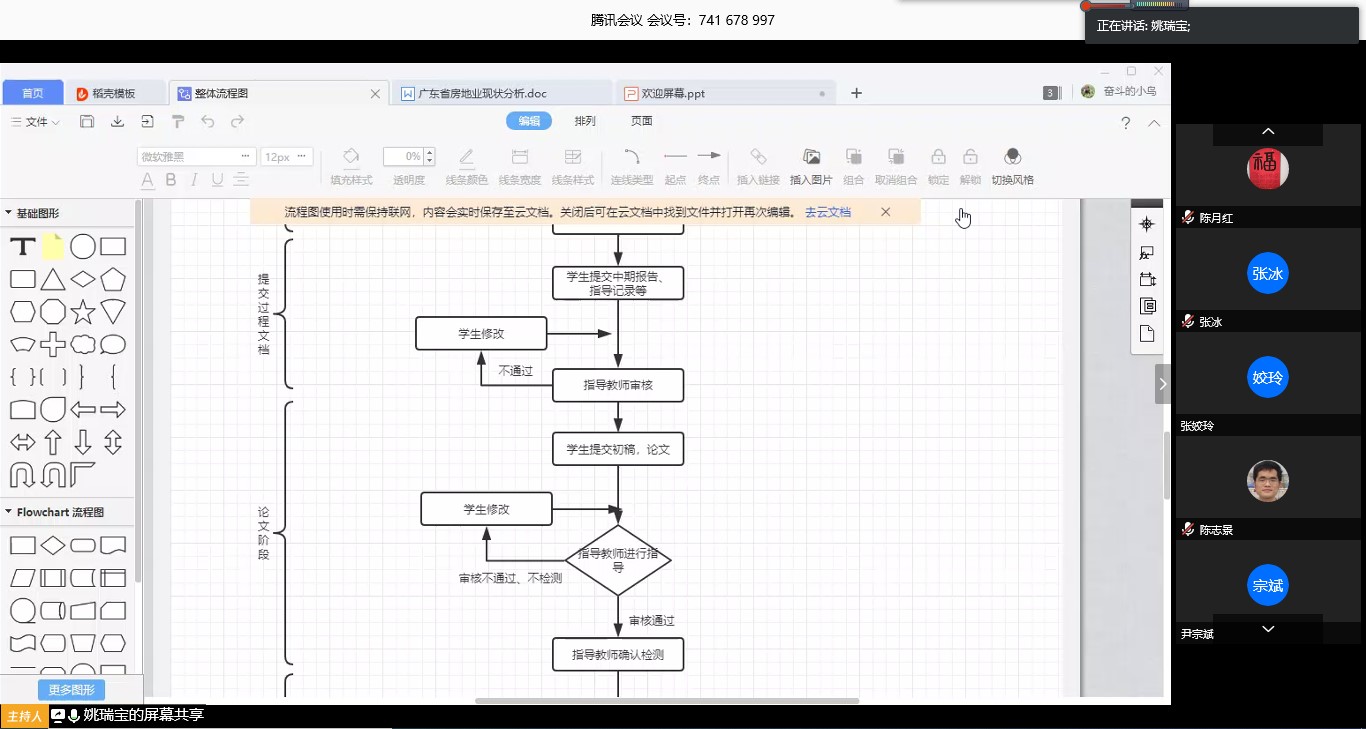Switch to the 排列 arrange tab
Image resolution: width=1366 pixels, height=729 pixels.
pyautogui.click(x=585, y=121)
